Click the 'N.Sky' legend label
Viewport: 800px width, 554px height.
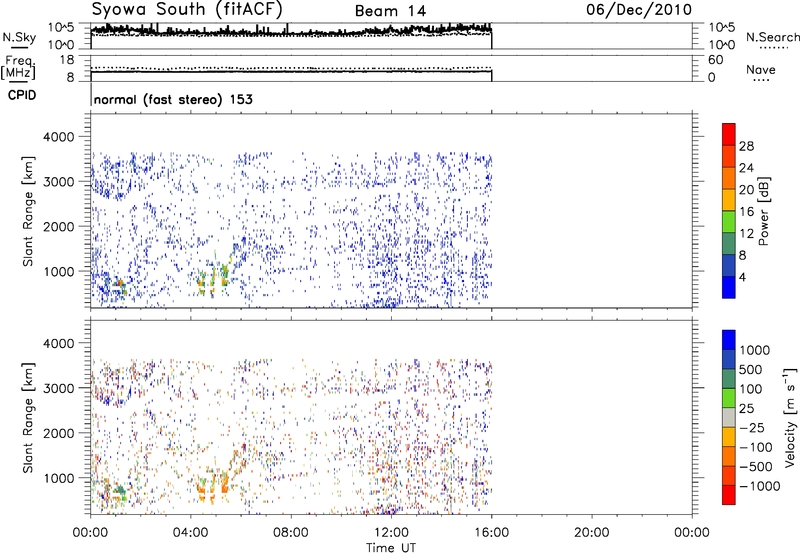(x=19, y=37)
